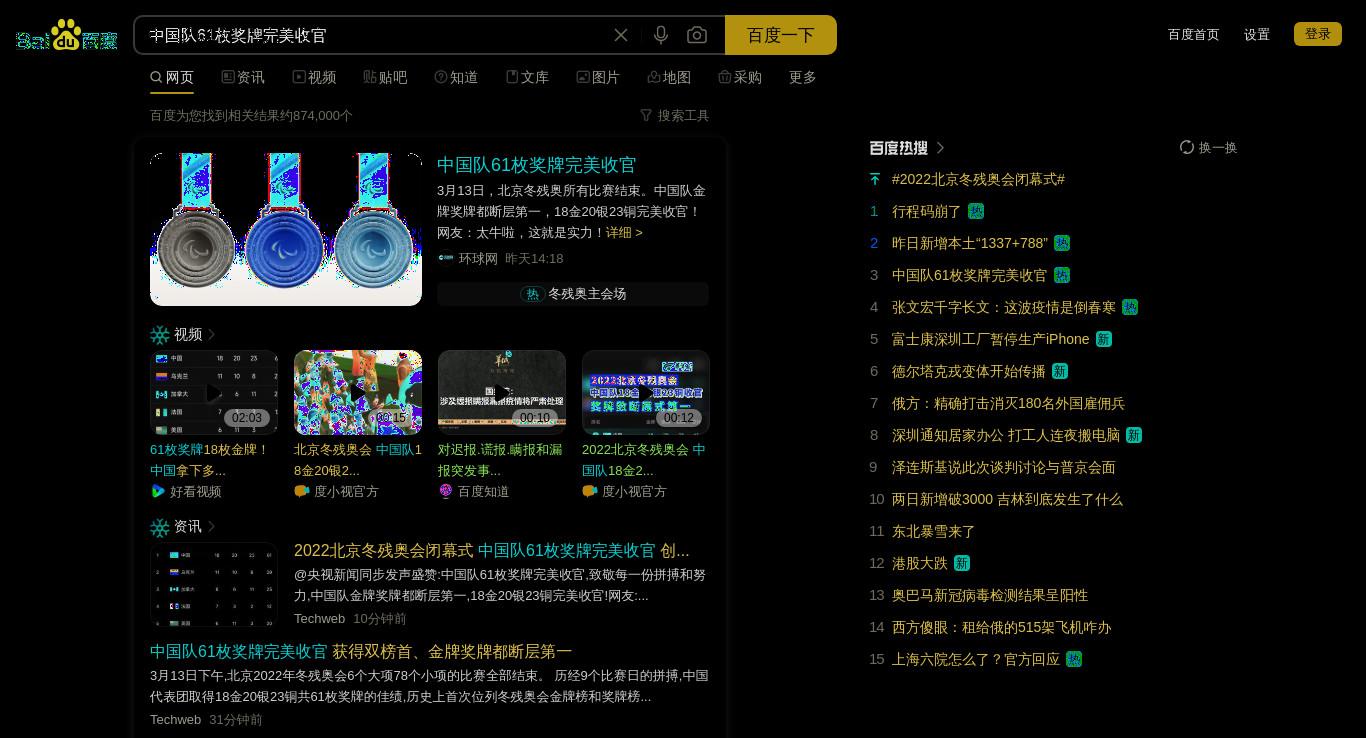1366x738 pixels.
Task: Play the 00:15 video thumbnail
Action: pyautogui.click(x=358, y=392)
